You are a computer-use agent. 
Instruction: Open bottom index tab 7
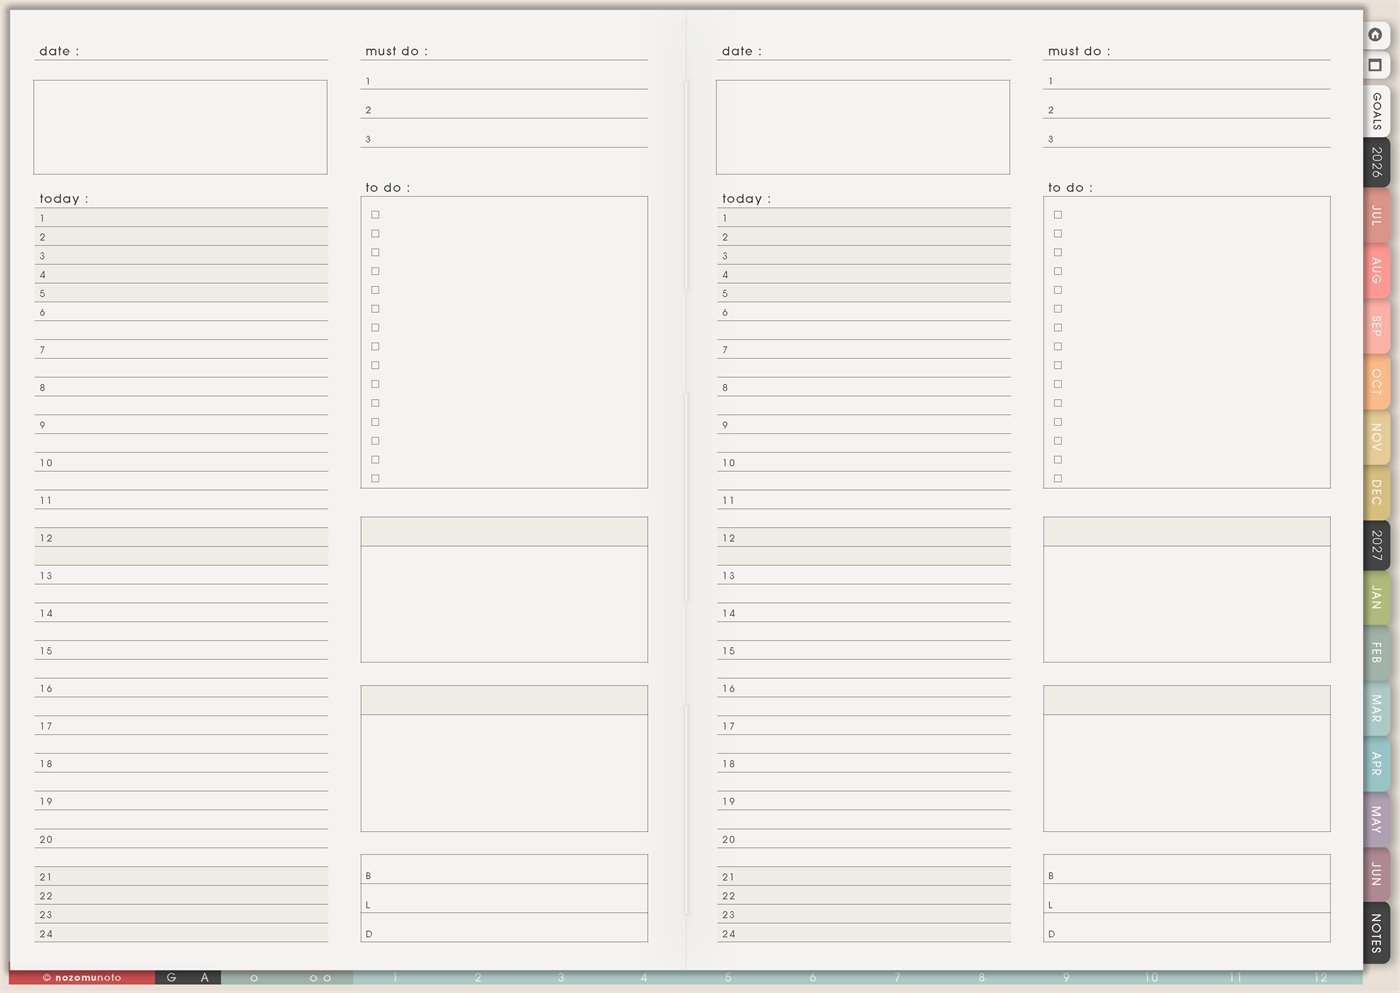click(897, 978)
